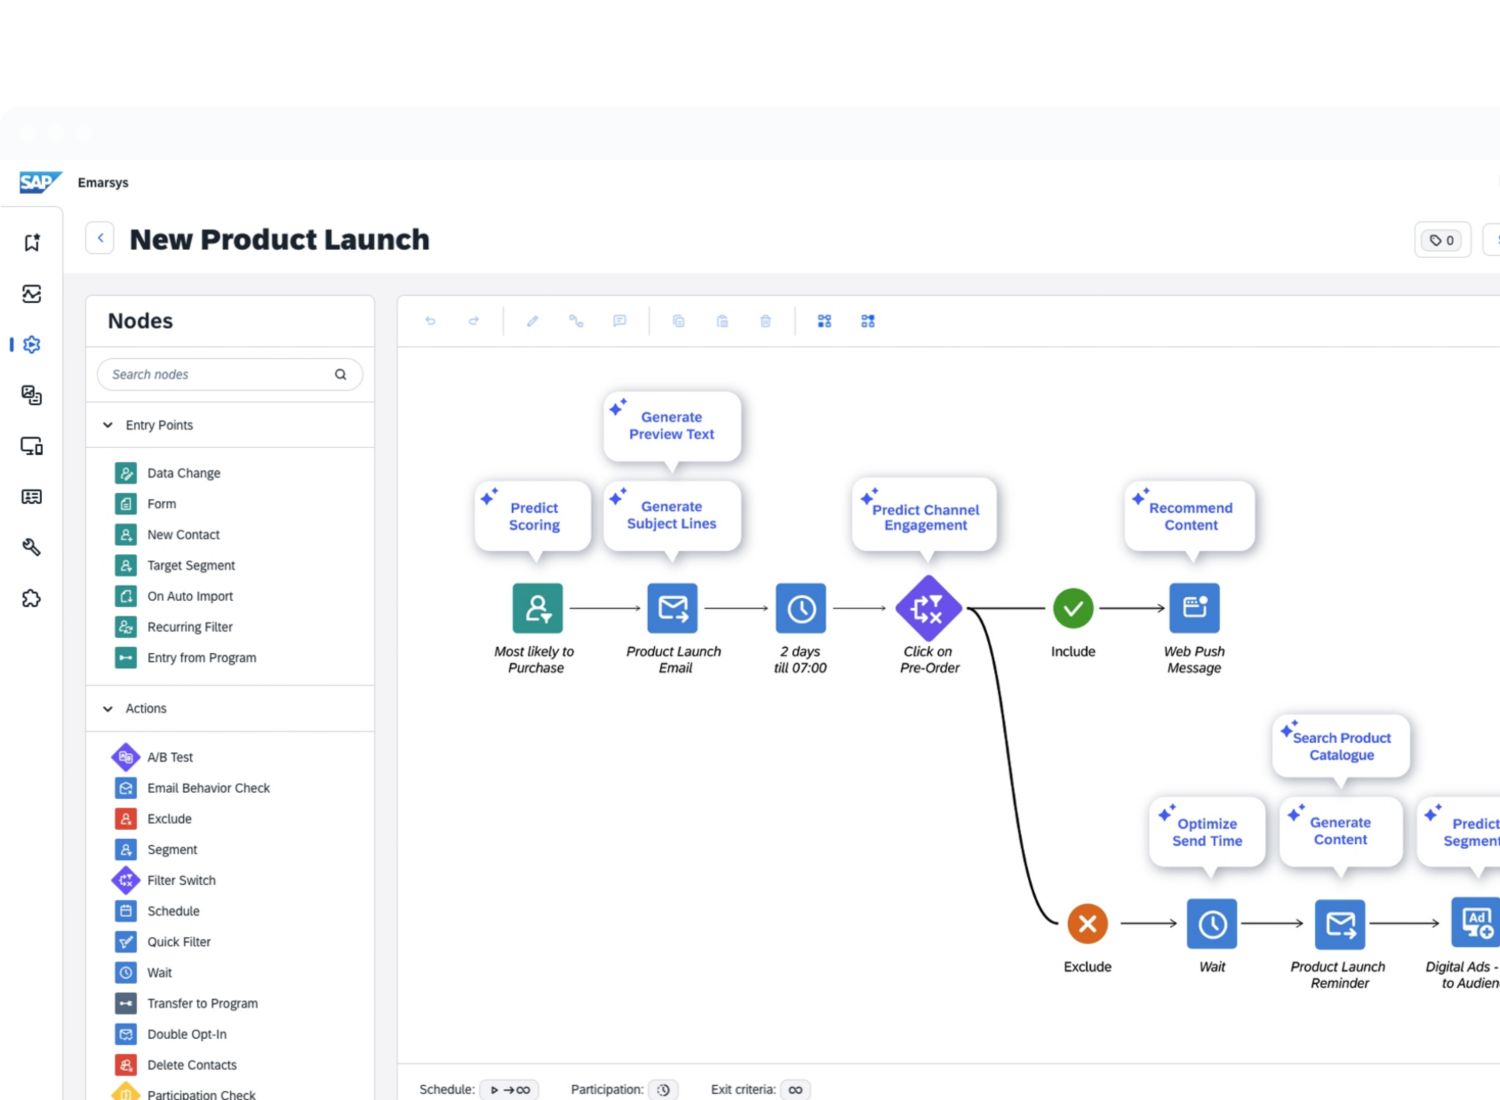Collapse the Entry Points section
Image resolution: width=1500 pixels, height=1100 pixels.
point(108,425)
